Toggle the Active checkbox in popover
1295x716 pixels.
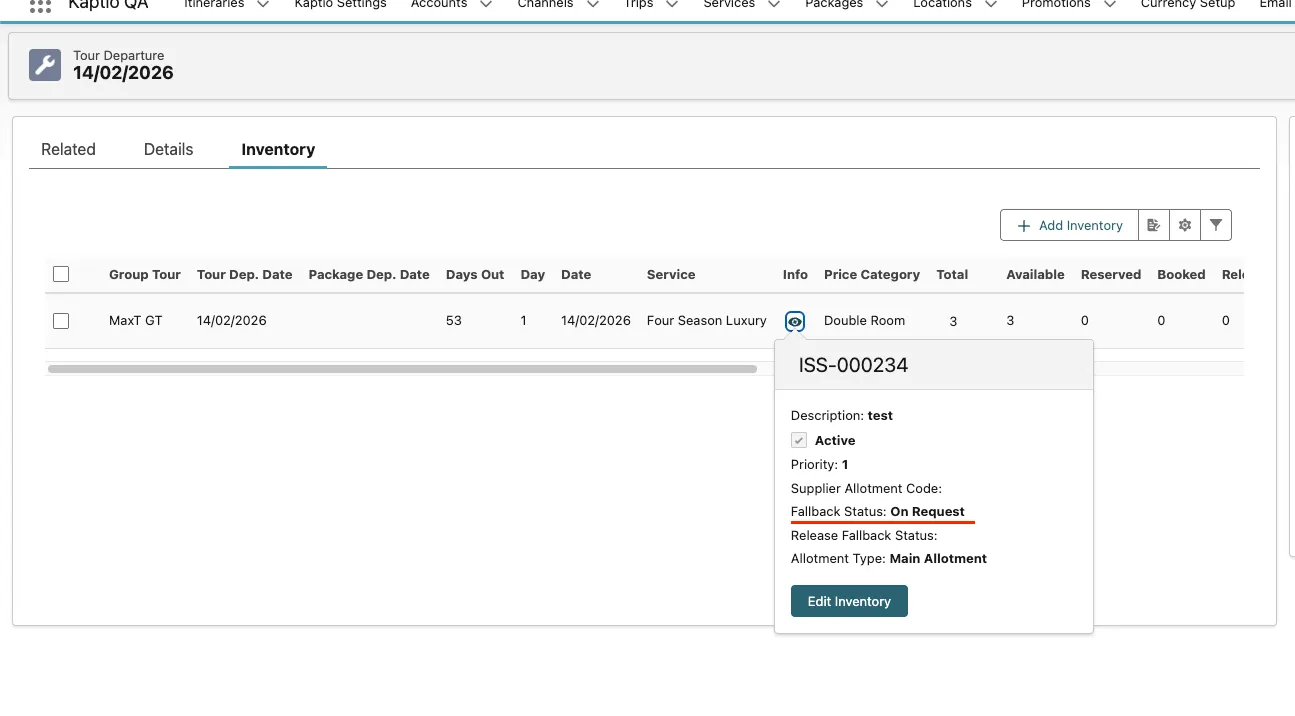click(x=799, y=440)
